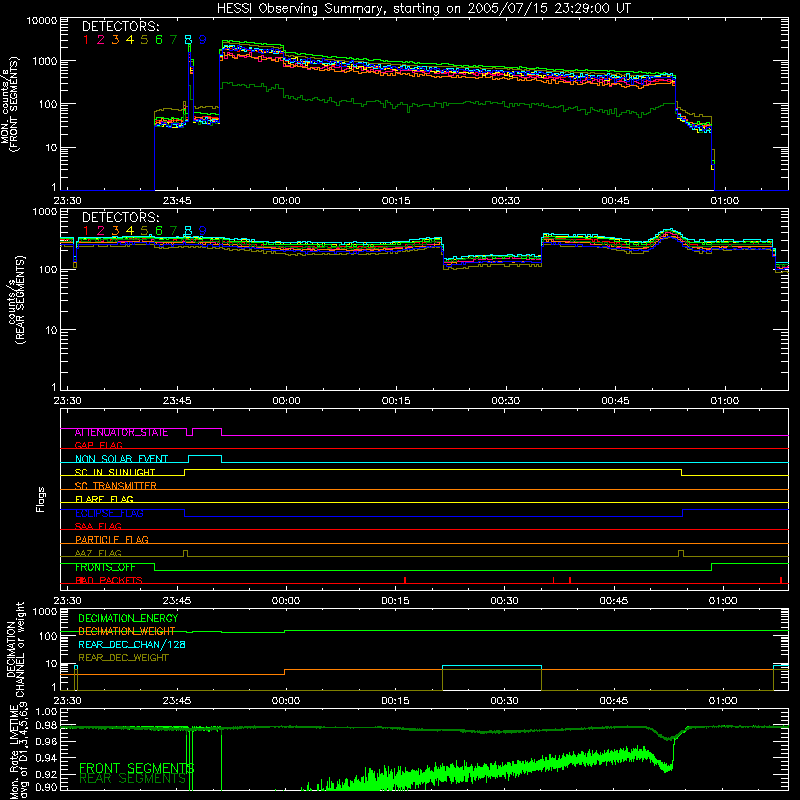
Task: Select the DETECTORS: label in the front segments plot
Action: [x=121, y=26]
